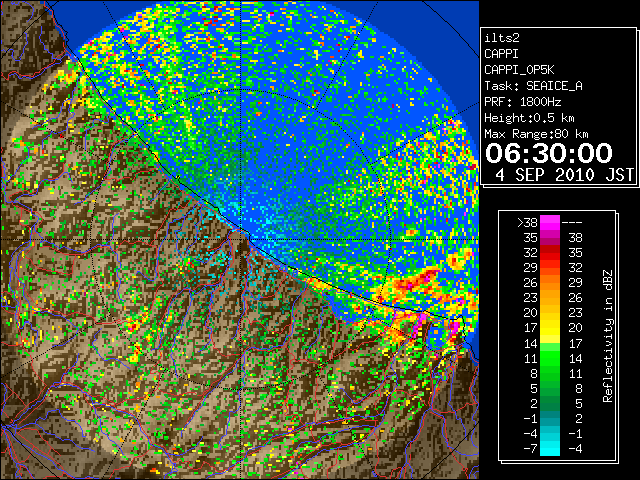Click the '>38' legend value label
This screenshot has height=480, width=640.
(x=527, y=223)
